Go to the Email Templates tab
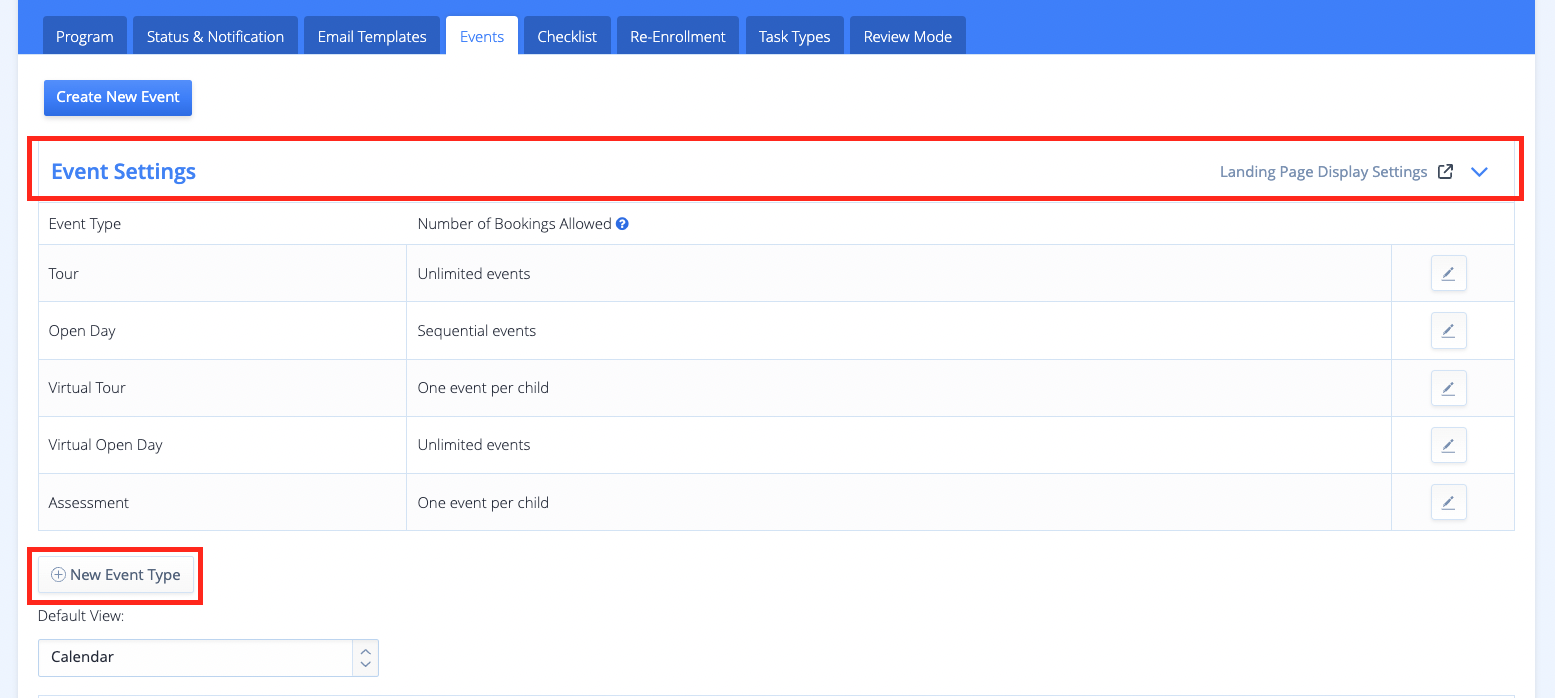This screenshot has width=1555, height=698. pos(372,36)
